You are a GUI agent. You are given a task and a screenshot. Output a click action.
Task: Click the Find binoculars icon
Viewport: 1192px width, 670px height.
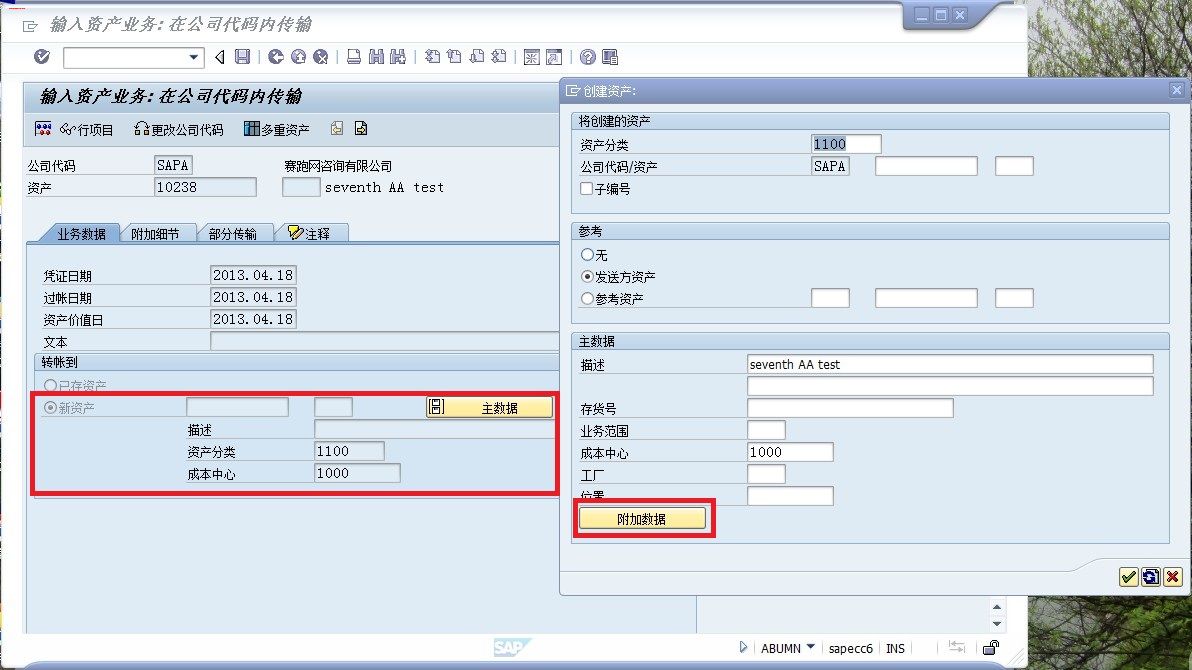[x=376, y=56]
